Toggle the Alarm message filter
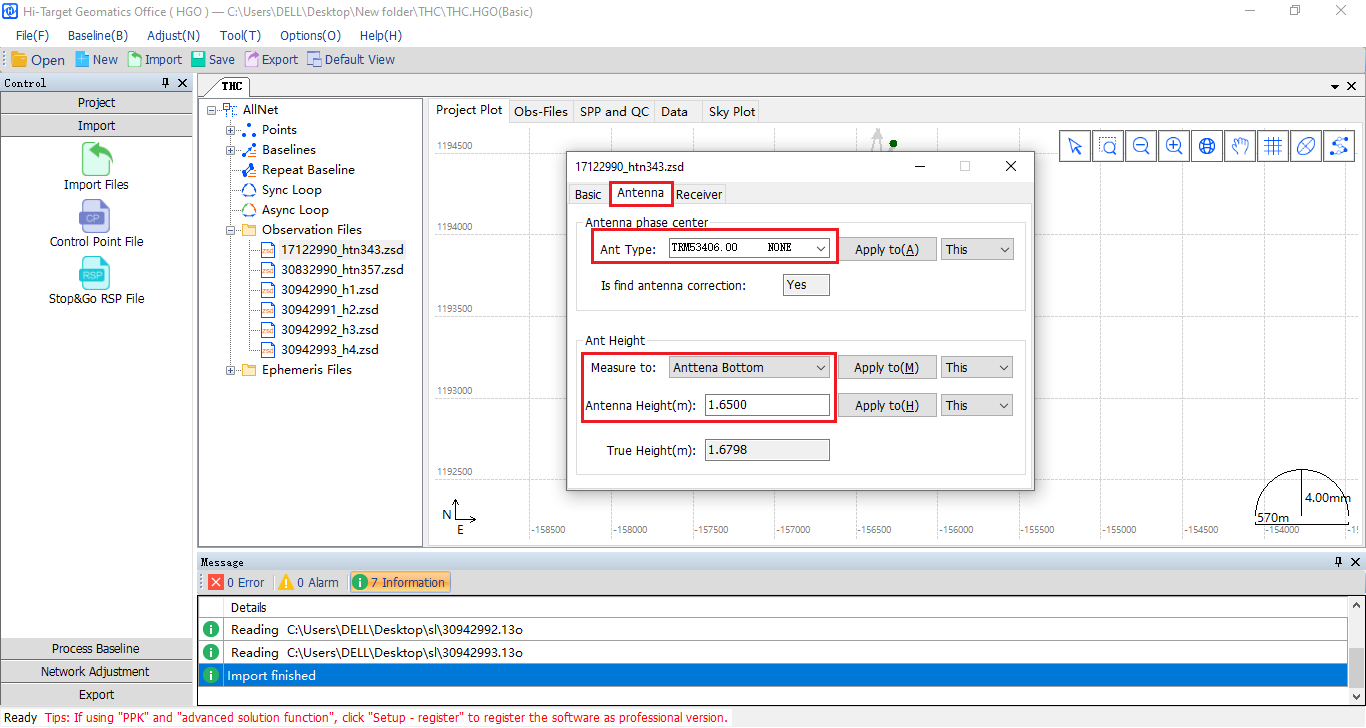 [308, 582]
